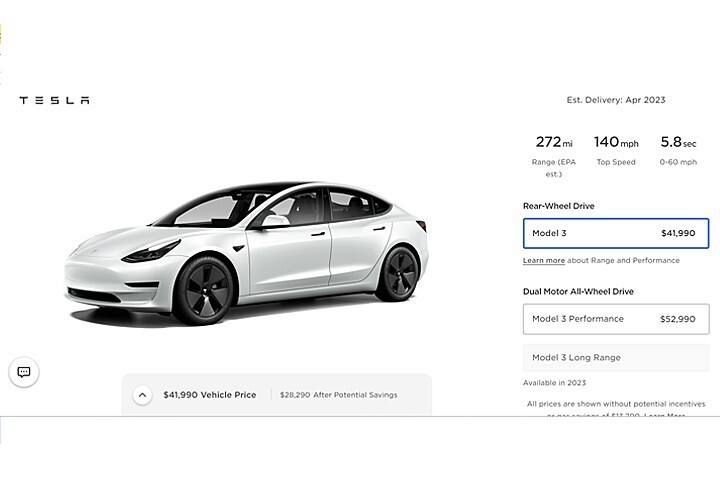Click the 140 mph top speed stat
Viewport: 720px width, 480px height.
click(615, 143)
